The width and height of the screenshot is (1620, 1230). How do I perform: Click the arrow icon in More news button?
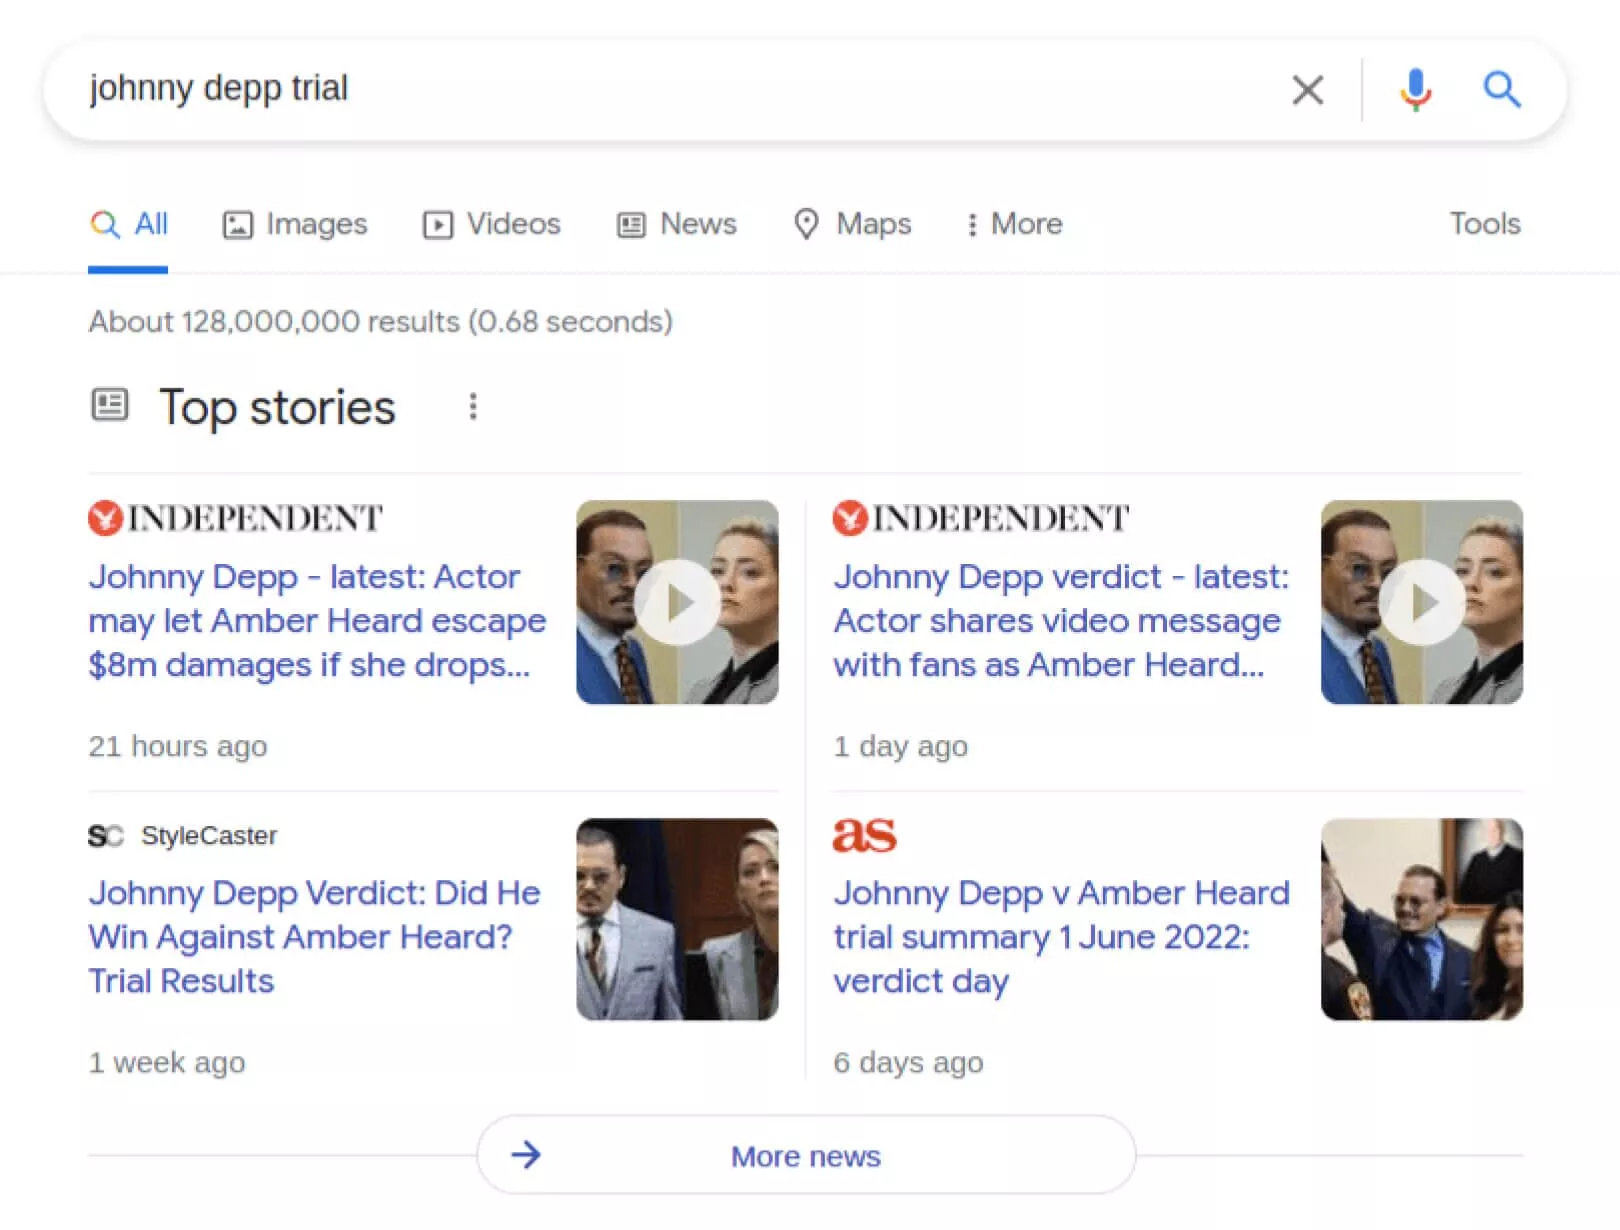tap(526, 1155)
